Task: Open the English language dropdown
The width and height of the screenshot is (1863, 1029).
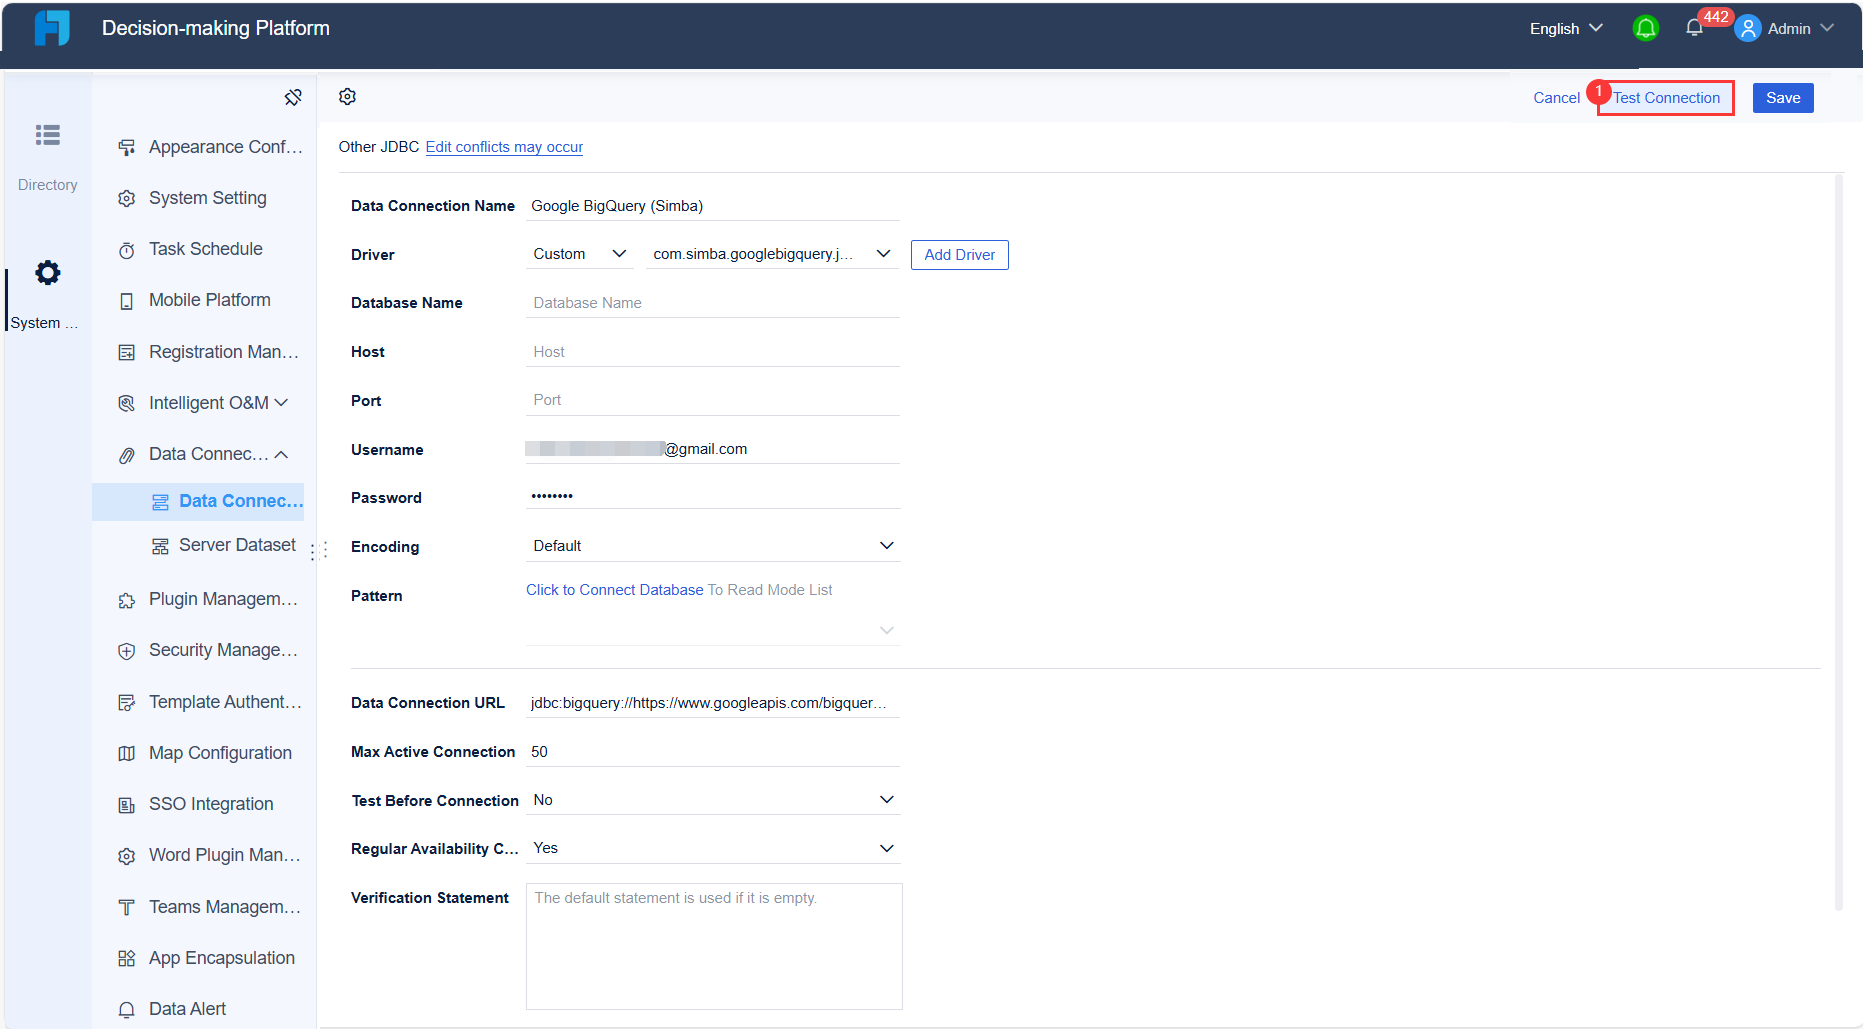Action: pos(1566,28)
